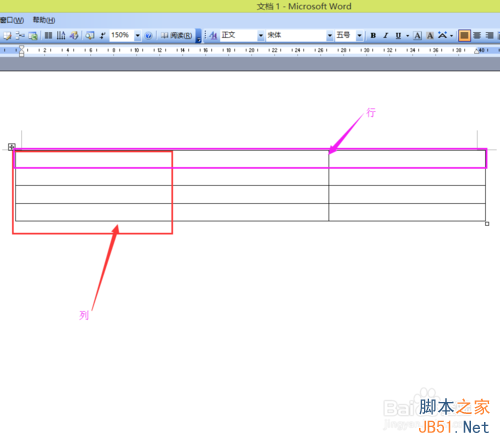Image resolution: width=500 pixels, height=441 pixels.
Task: Open the font size dropdown arrow beside 五号
Action: [x=359, y=35]
